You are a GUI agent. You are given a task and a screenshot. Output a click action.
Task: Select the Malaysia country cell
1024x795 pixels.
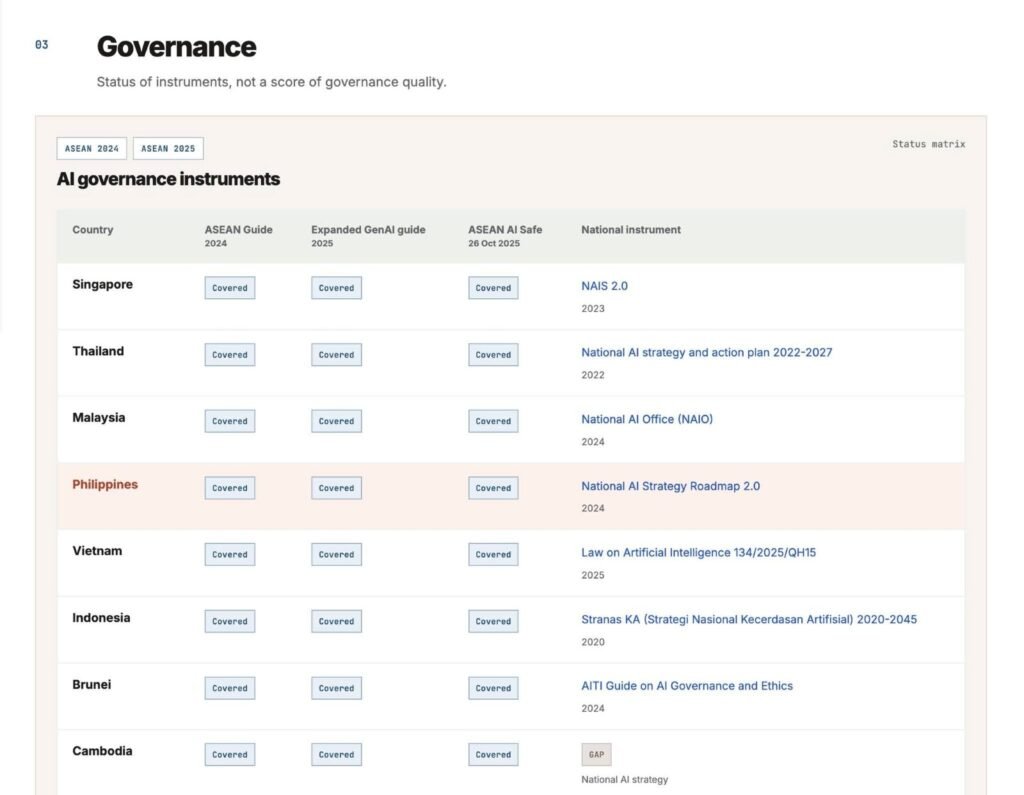pyautogui.click(x=99, y=417)
